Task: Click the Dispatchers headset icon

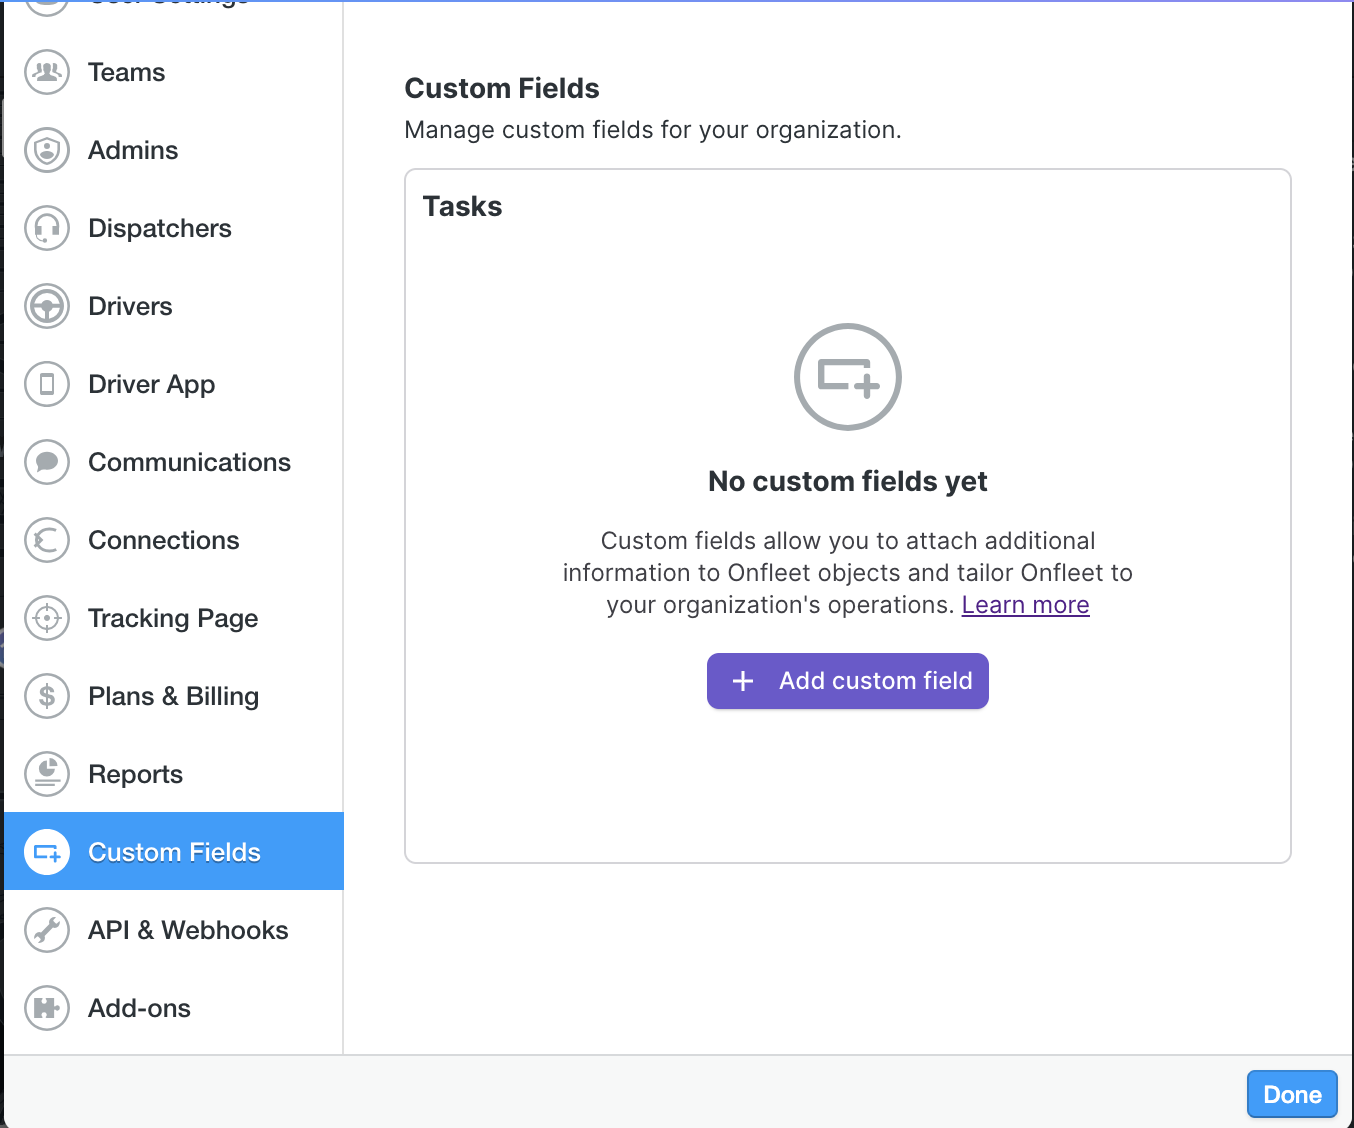Action: 47,228
